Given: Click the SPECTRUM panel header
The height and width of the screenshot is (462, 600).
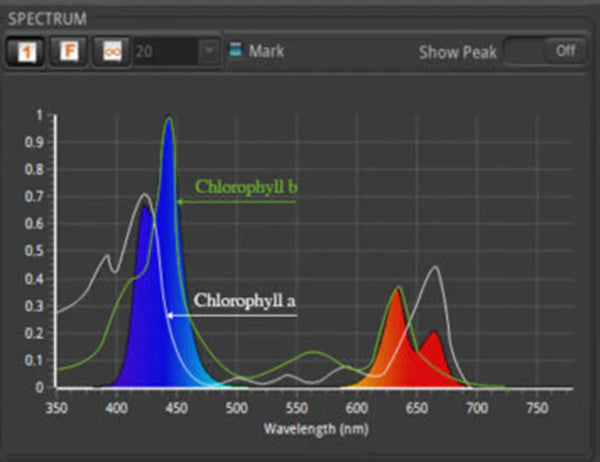Looking at the screenshot, I should tap(47, 18).
